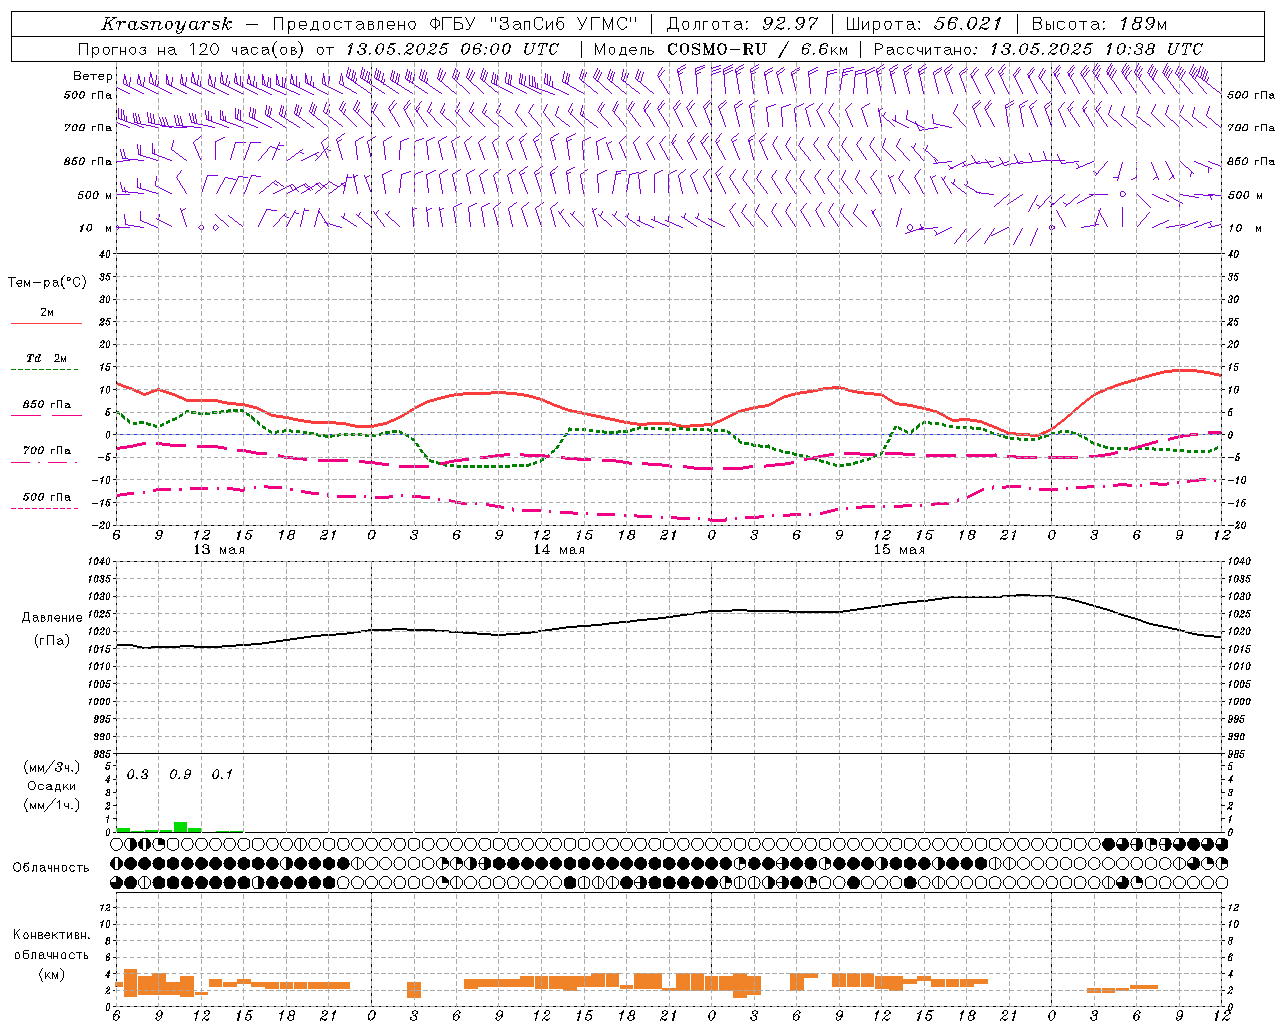This screenshot has height=1024, width=1280.
Task: Click the Осадки precipitation label
Action: [x=52, y=786]
